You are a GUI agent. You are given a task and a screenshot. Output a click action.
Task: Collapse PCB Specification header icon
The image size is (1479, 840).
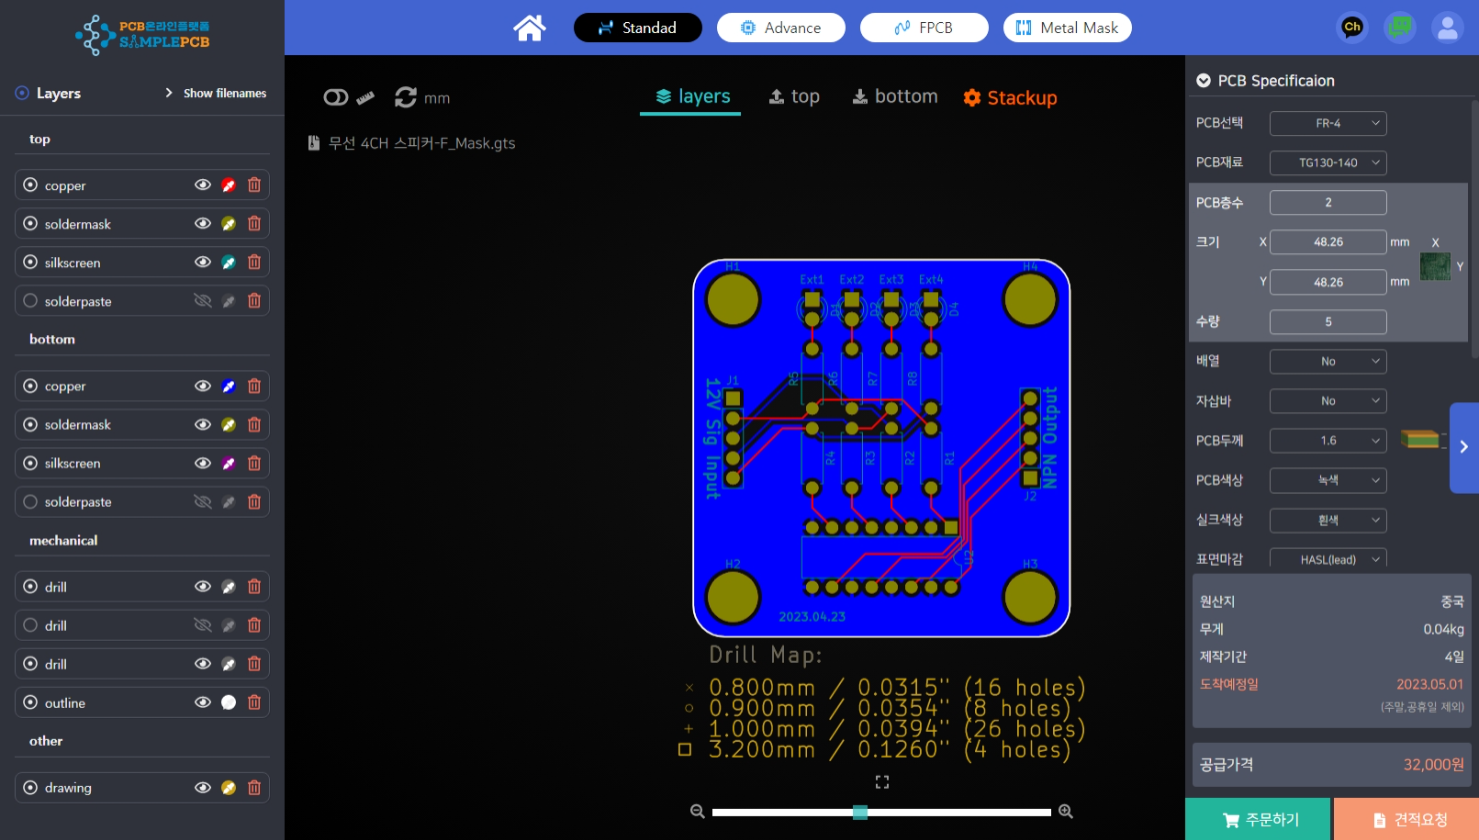(x=1203, y=81)
